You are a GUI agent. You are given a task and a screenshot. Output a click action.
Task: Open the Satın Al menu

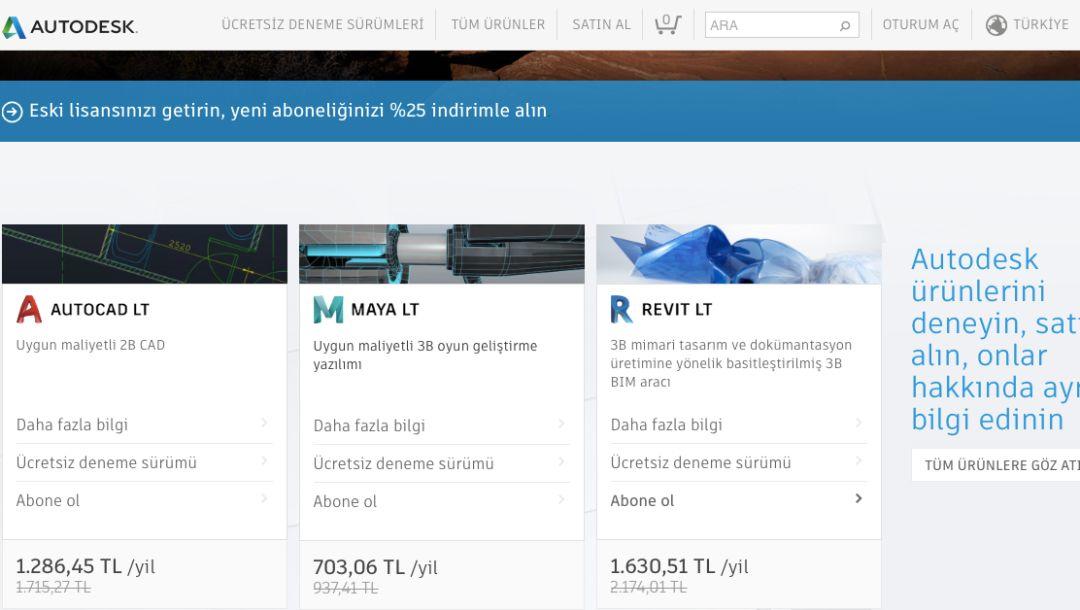[601, 25]
